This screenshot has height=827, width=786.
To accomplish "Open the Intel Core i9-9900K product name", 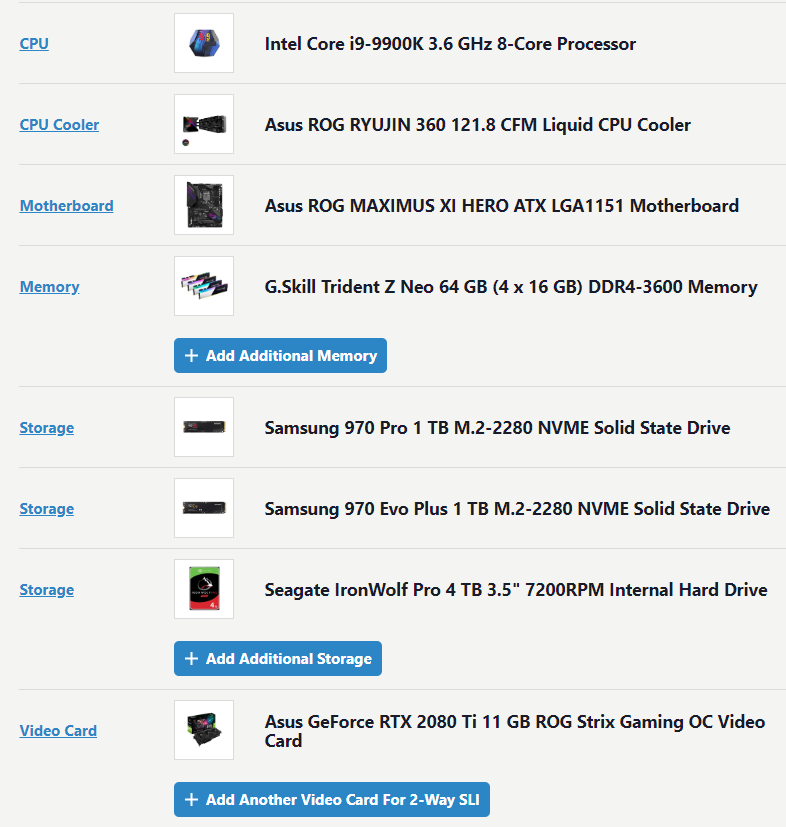I will (x=450, y=44).
